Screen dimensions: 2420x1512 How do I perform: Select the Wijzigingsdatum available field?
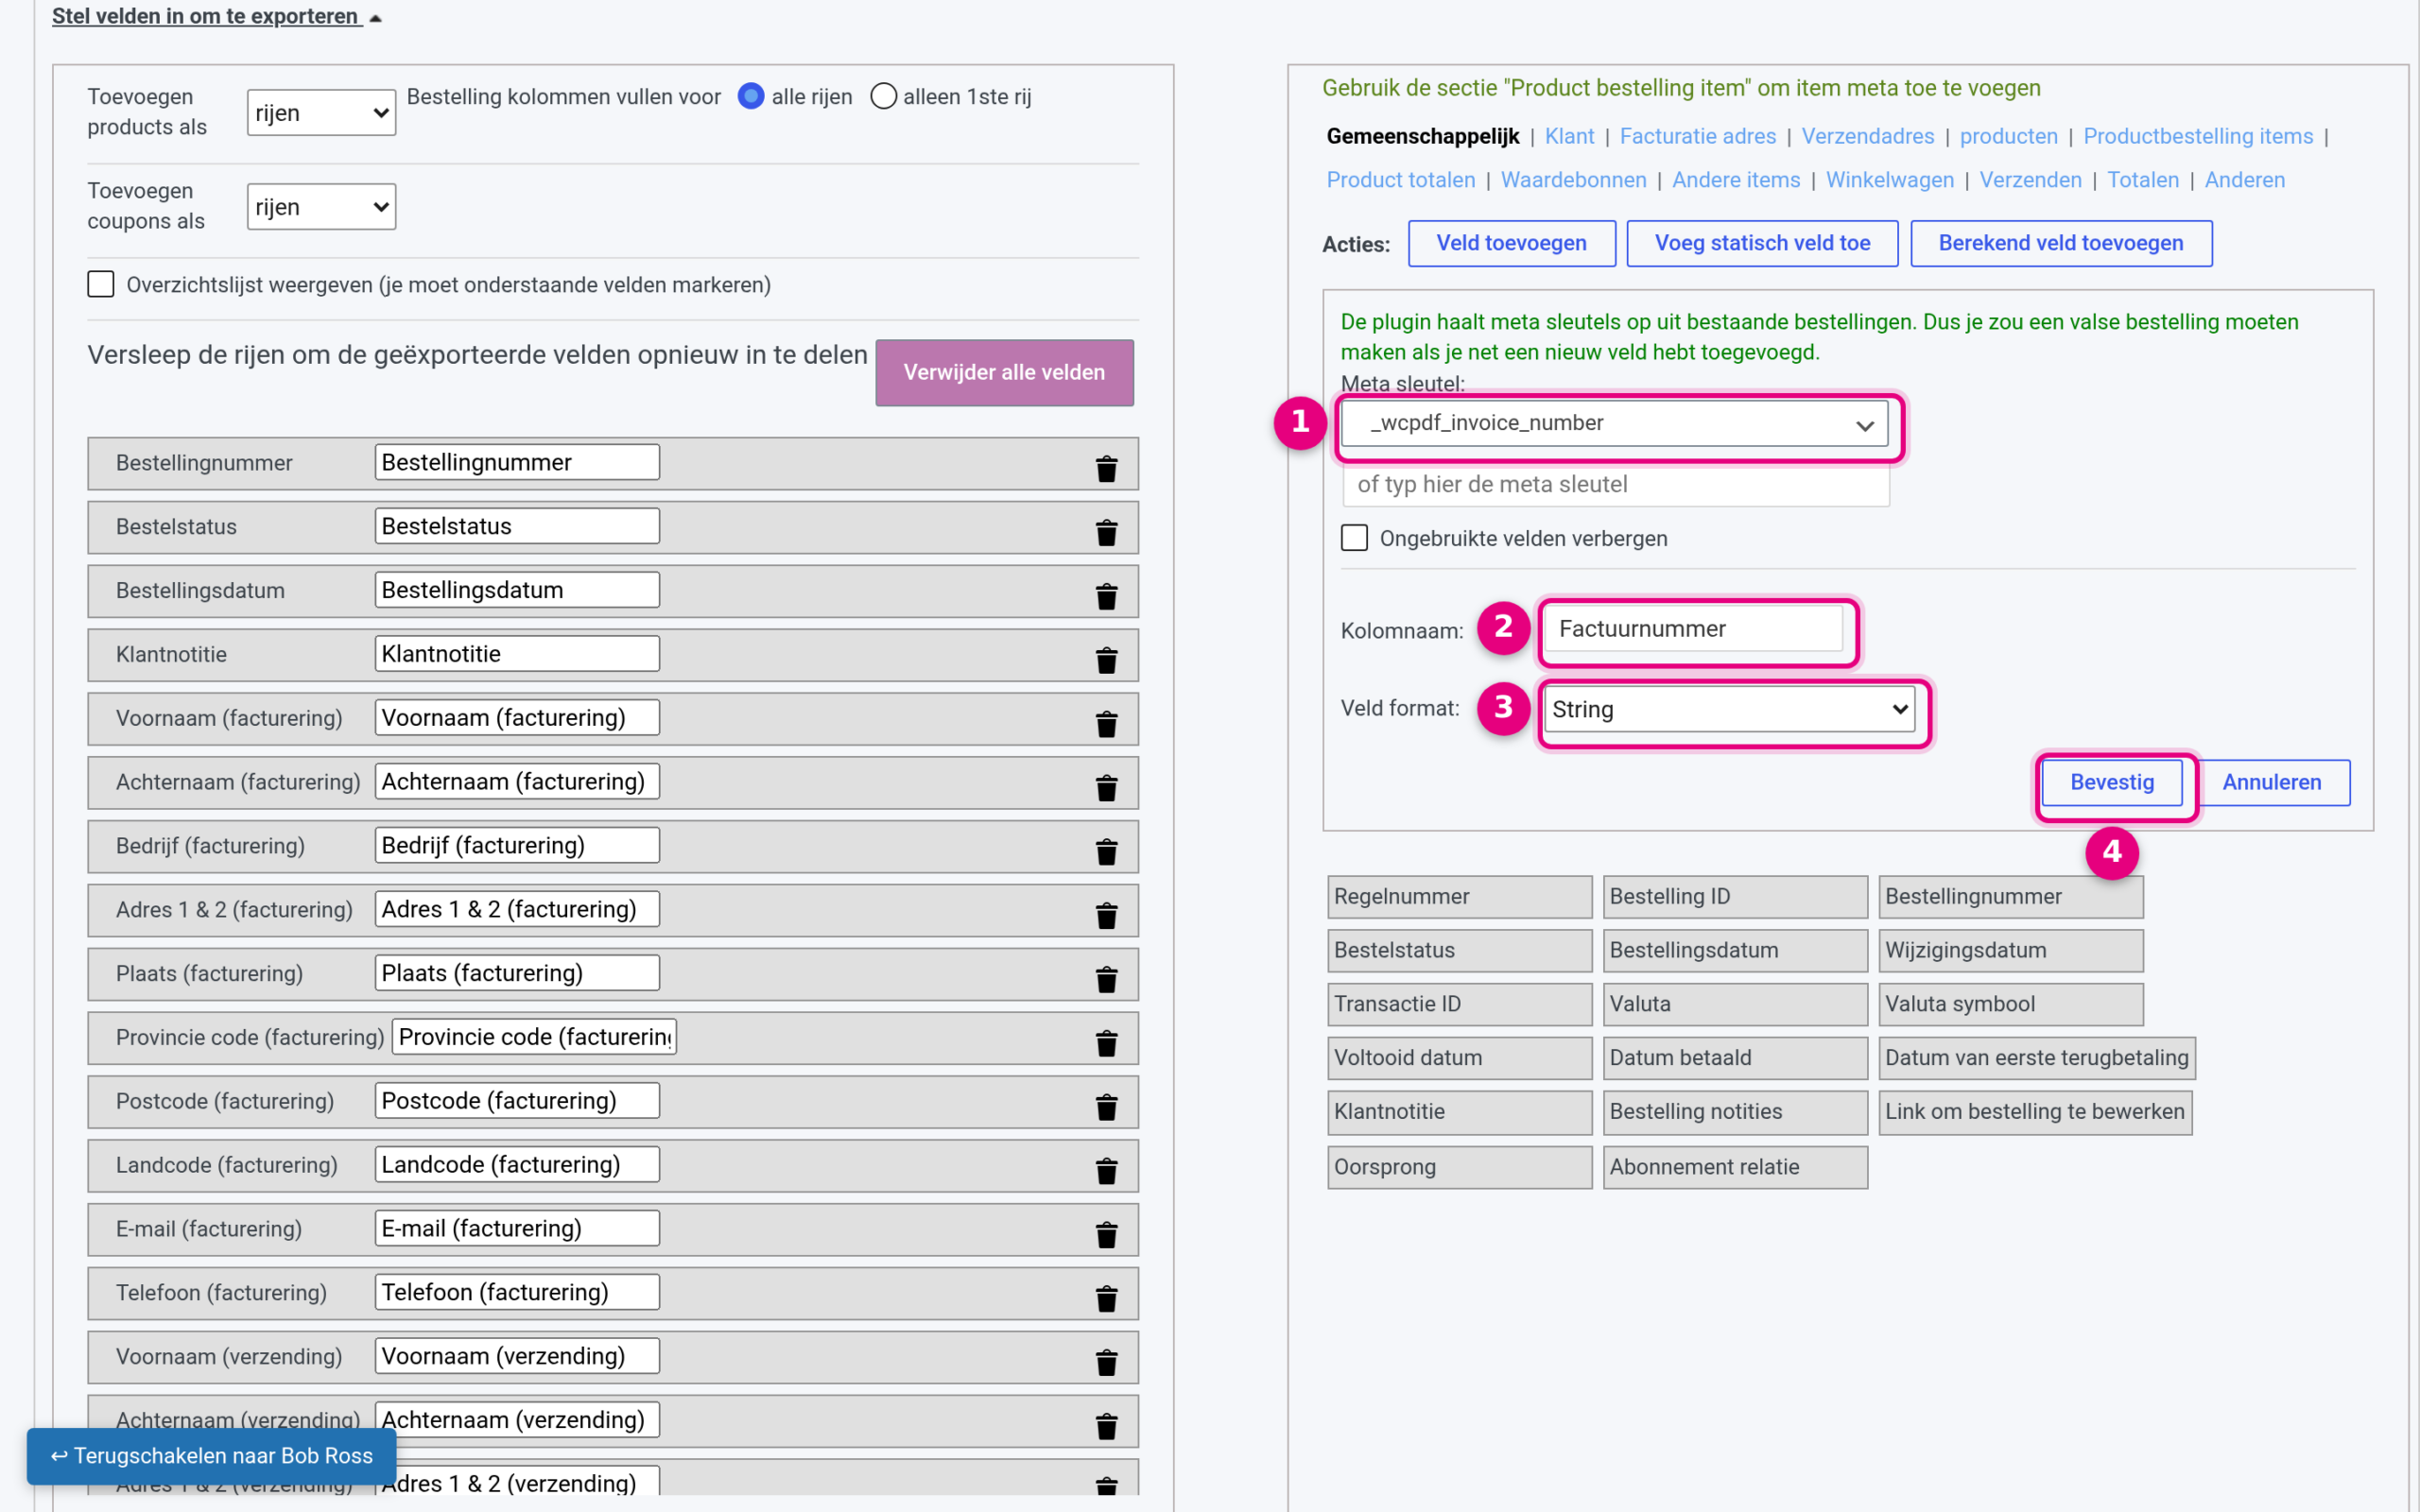point(2011,950)
